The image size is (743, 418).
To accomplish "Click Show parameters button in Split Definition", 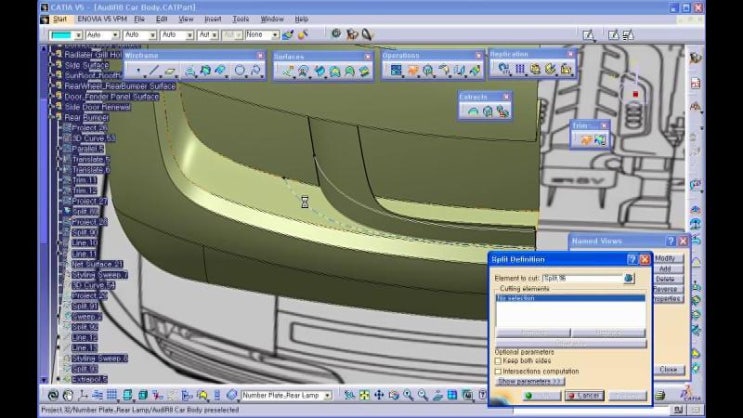I will click(x=530, y=381).
